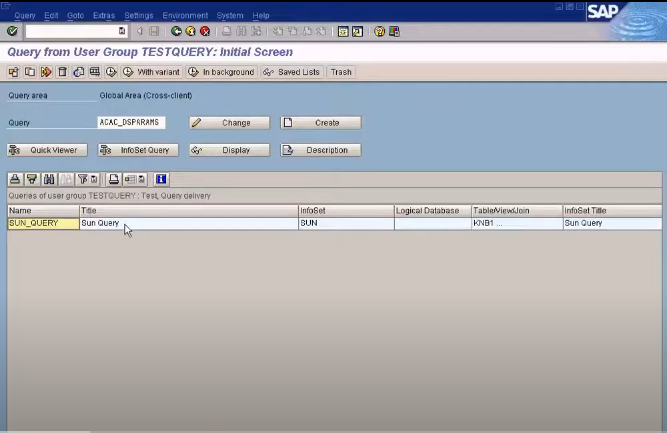
Task: Click the green checkmark Enter icon
Action: click(12, 31)
